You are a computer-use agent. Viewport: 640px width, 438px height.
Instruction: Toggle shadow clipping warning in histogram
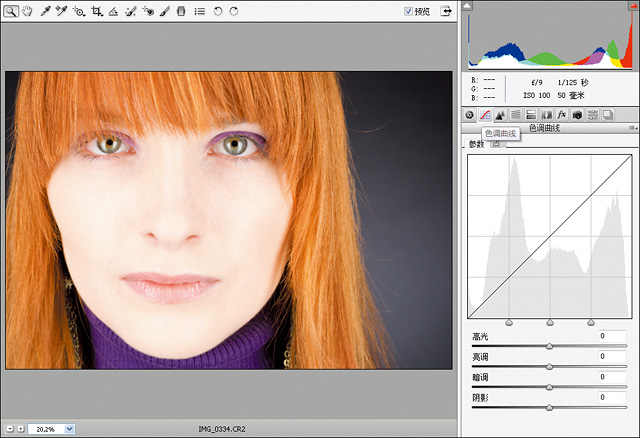coord(467,6)
